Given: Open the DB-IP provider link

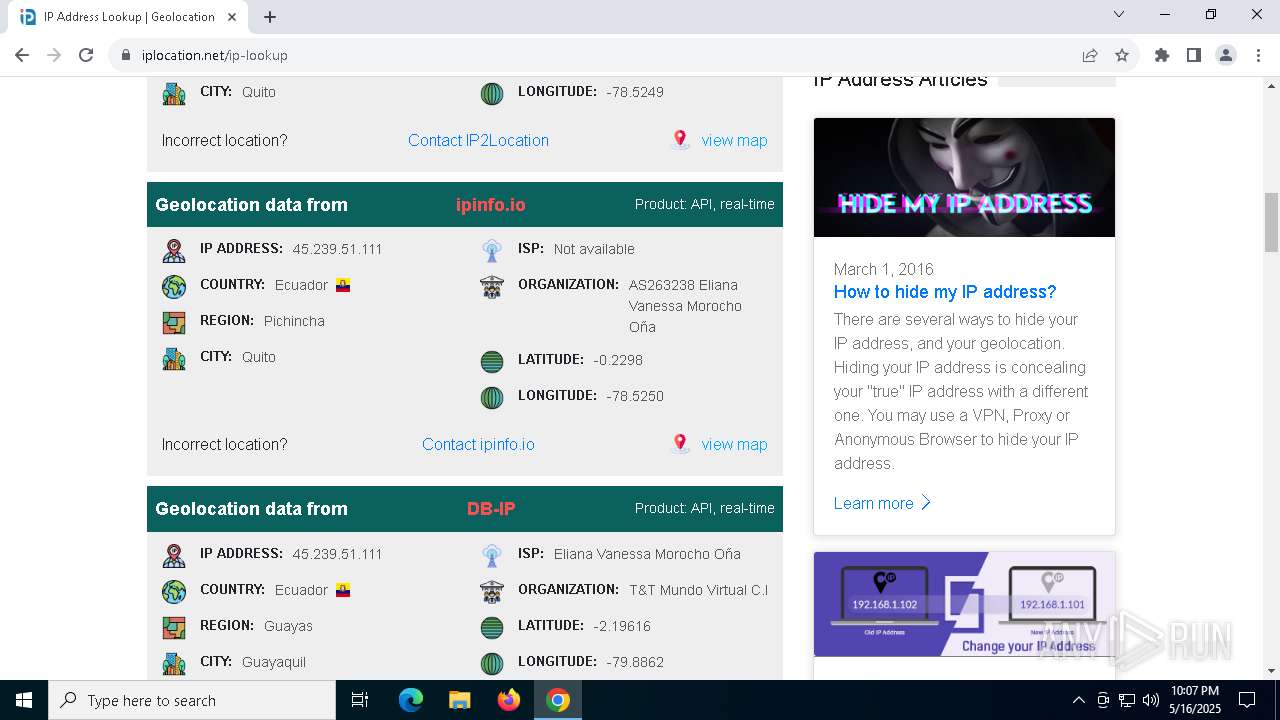Looking at the screenshot, I should pos(491,509).
